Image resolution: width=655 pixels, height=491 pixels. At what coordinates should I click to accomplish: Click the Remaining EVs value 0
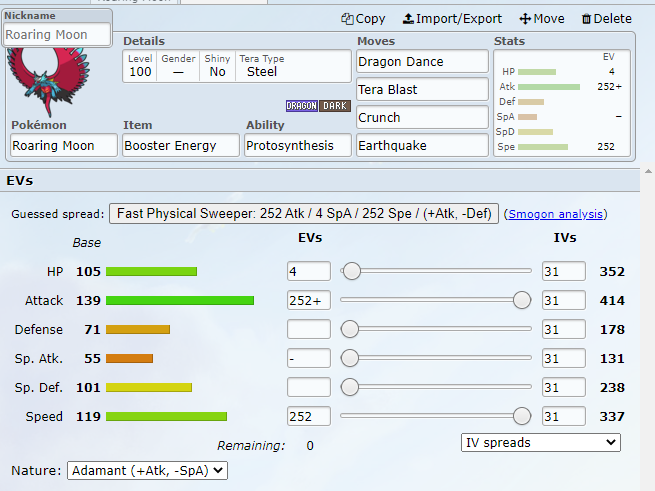tap(310, 445)
